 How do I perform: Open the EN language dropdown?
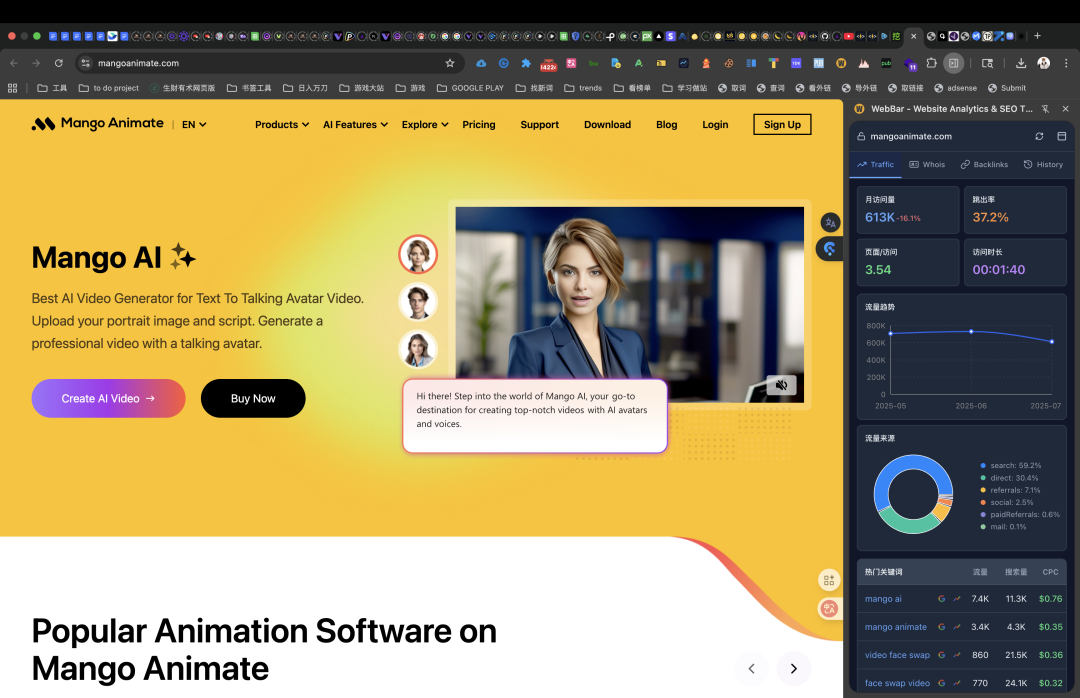[x=194, y=125]
